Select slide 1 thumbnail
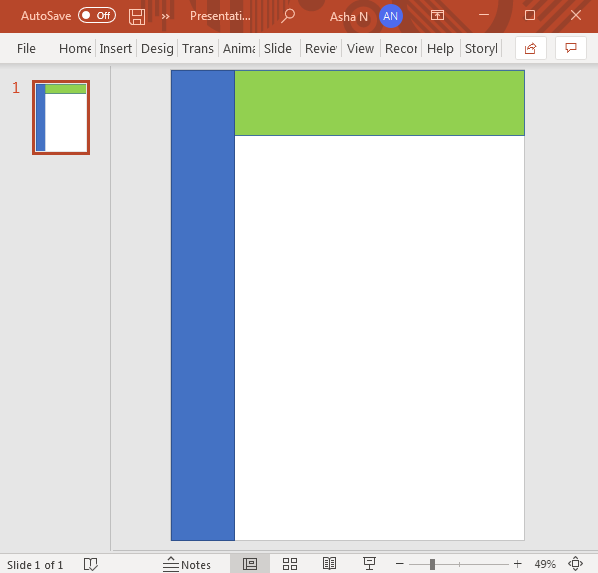This screenshot has width=598, height=573. [x=61, y=117]
